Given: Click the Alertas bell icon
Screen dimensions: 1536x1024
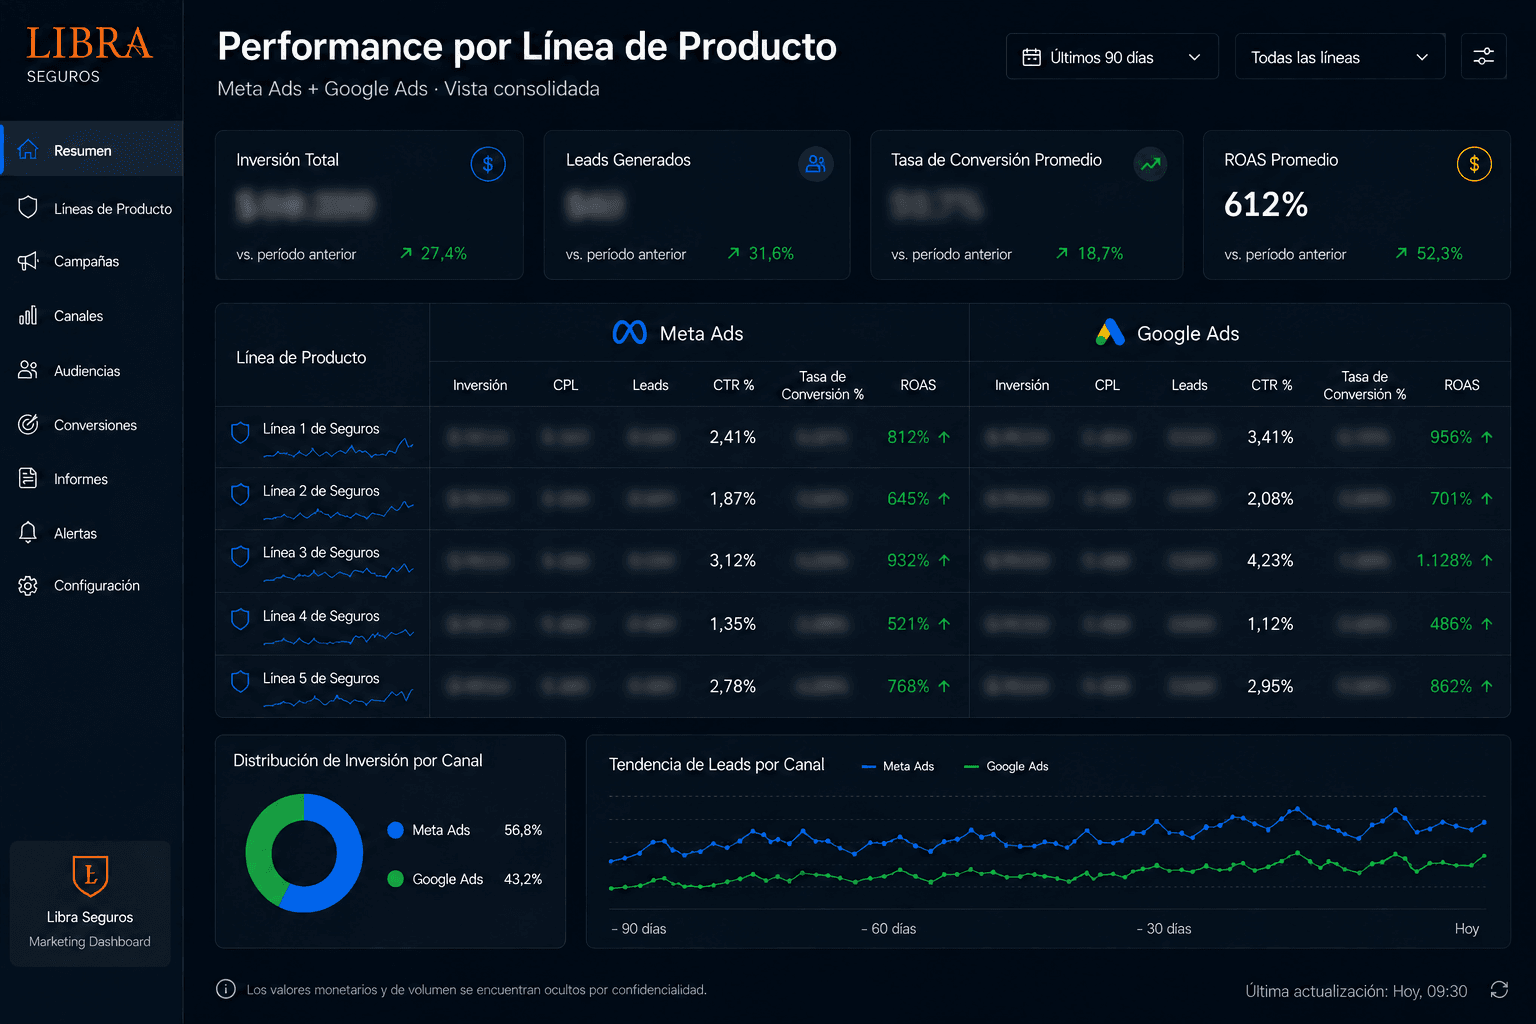Looking at the screenshot, I should tap(28, 532).
